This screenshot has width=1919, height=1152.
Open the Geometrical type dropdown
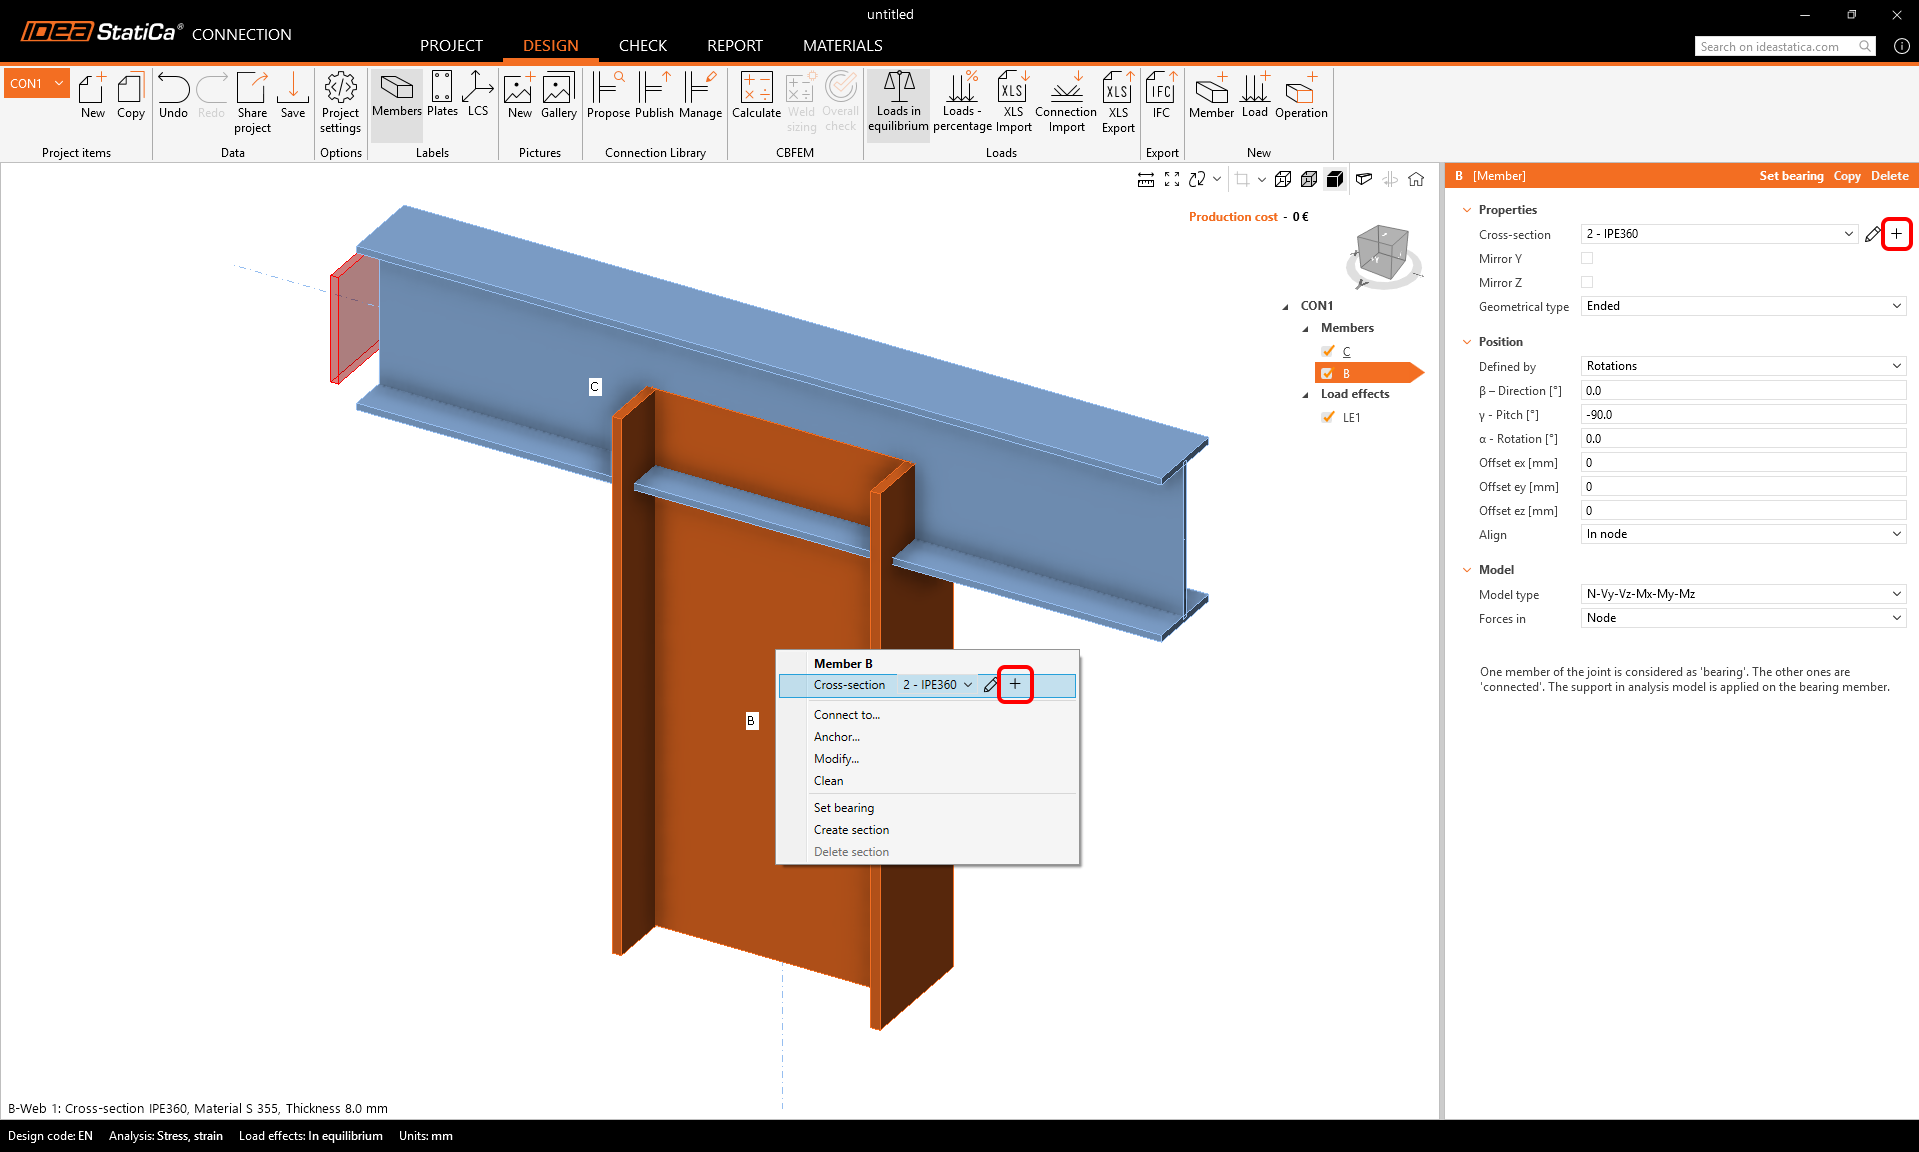(1743, 306)
